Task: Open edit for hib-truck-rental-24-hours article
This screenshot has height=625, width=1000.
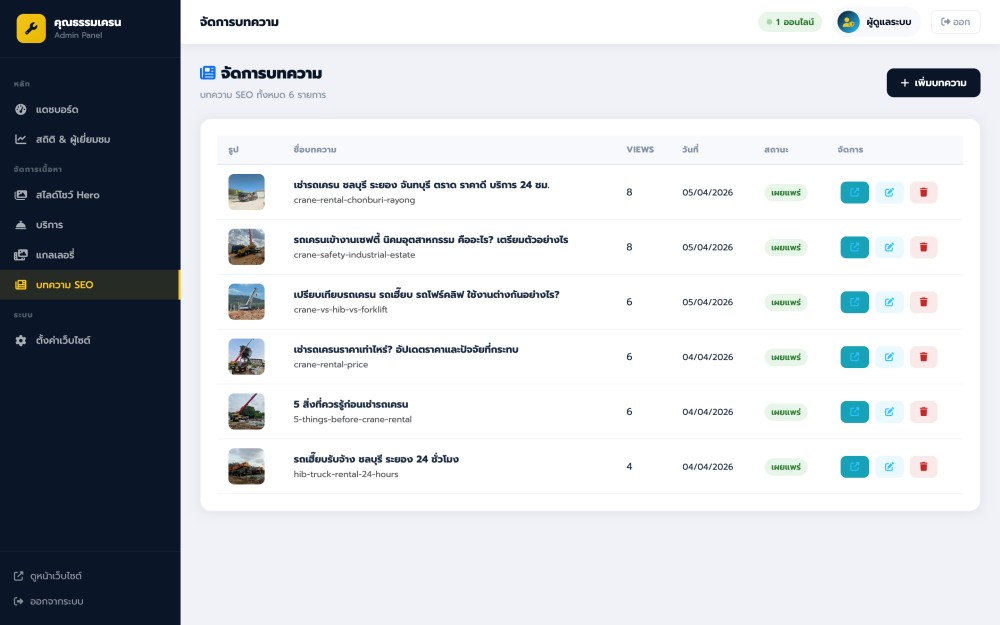Action: click(x=889, y=466)
